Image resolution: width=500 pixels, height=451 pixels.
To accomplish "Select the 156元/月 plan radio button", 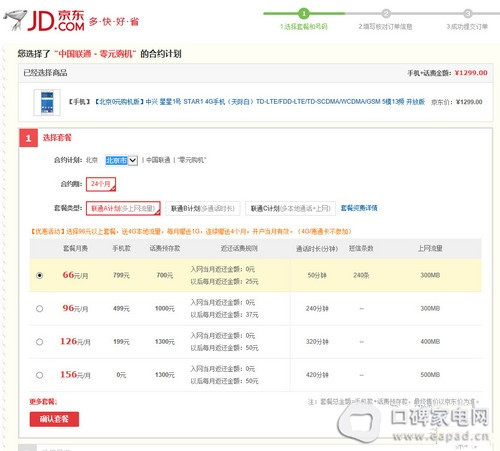I will pyautogui.click(x=40, y=375).
